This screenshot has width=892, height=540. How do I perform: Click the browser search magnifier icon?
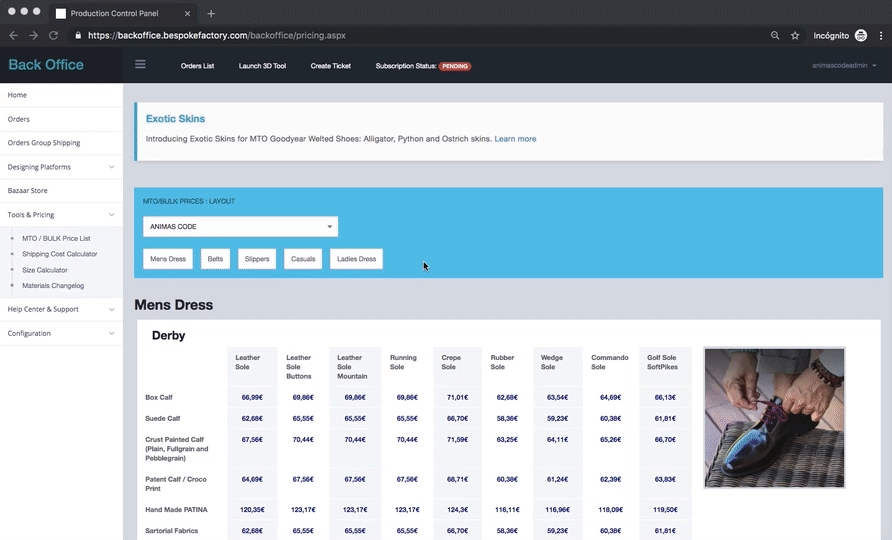(x=775, y=35)
